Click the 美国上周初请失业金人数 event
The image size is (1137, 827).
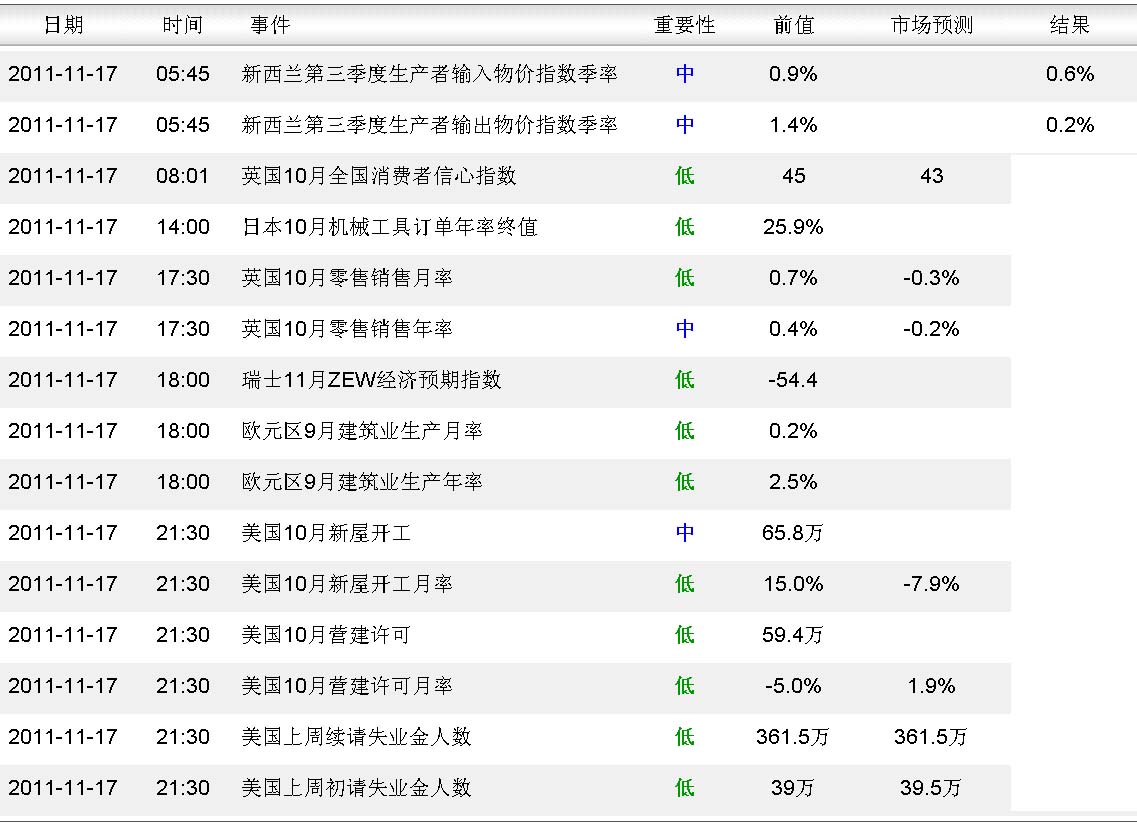[x=357, y=788]
